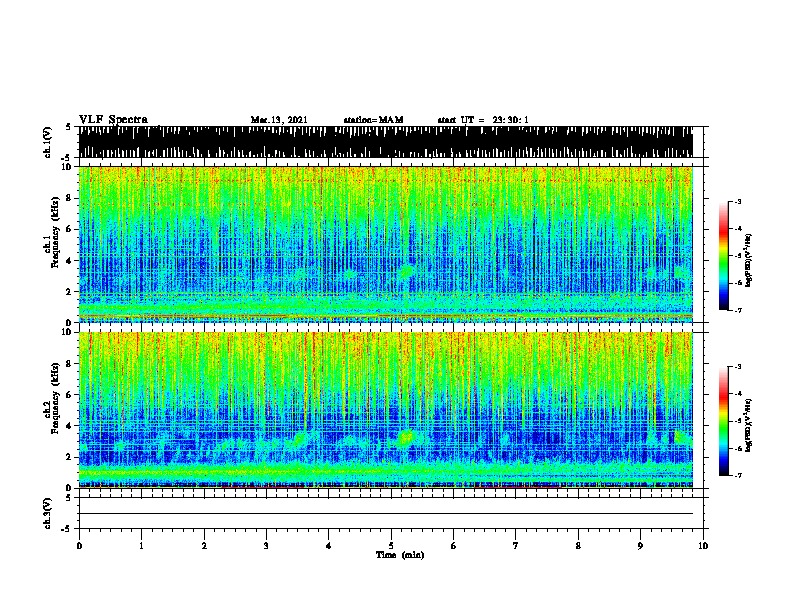This screenshot has width=792, height=612.
Task: Click the '10' frequency tick on ch.1
Action: click(66, 167)
